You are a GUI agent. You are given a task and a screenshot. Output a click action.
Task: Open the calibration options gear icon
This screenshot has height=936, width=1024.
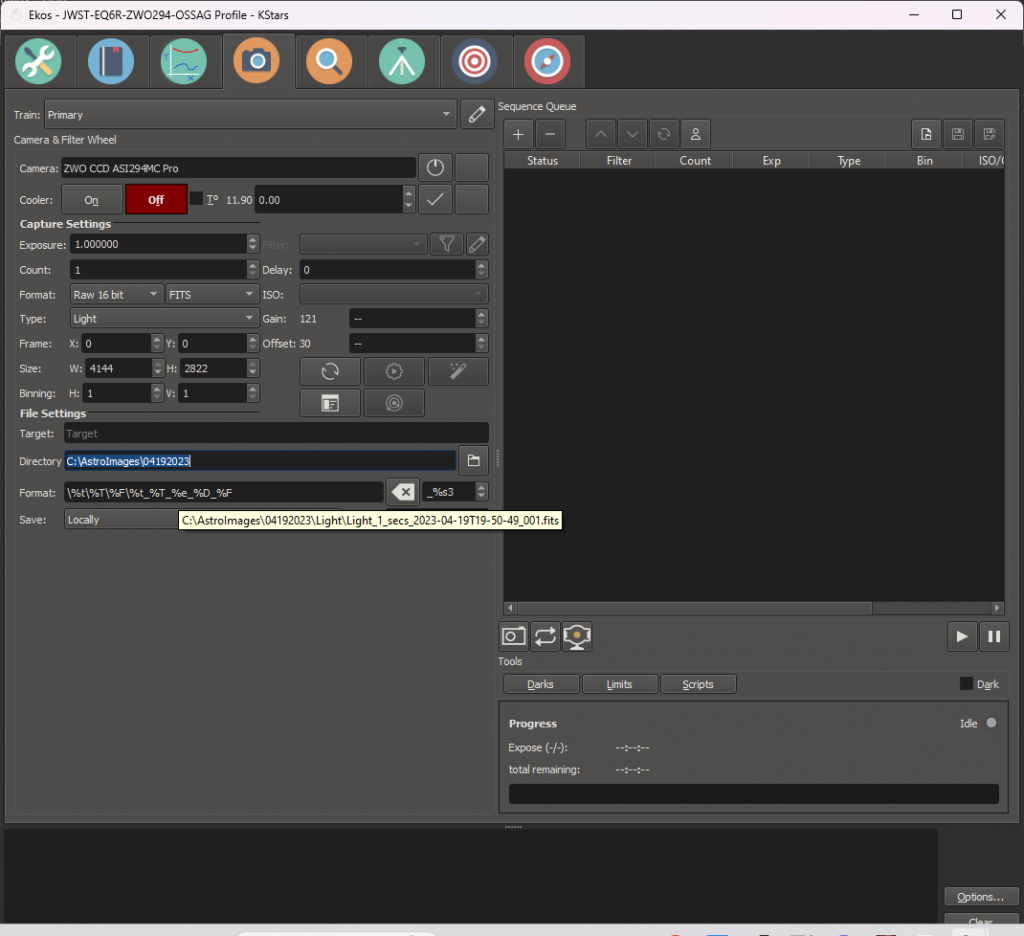click(x=394, y=372)
